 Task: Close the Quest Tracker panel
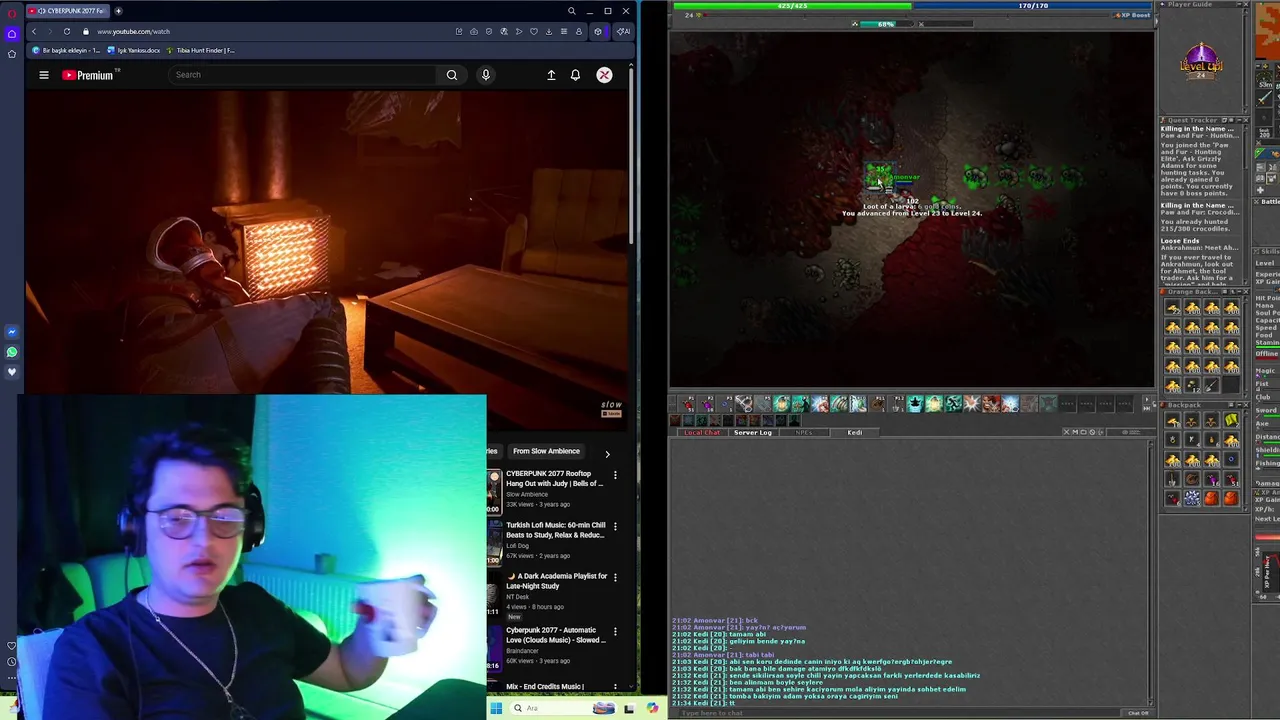(x=1246, y=120)
